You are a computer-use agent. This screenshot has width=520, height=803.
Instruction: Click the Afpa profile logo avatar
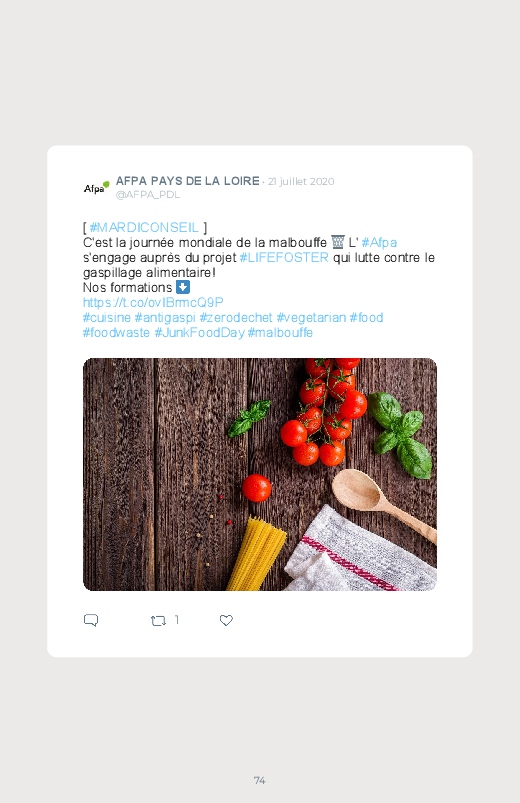97,187
